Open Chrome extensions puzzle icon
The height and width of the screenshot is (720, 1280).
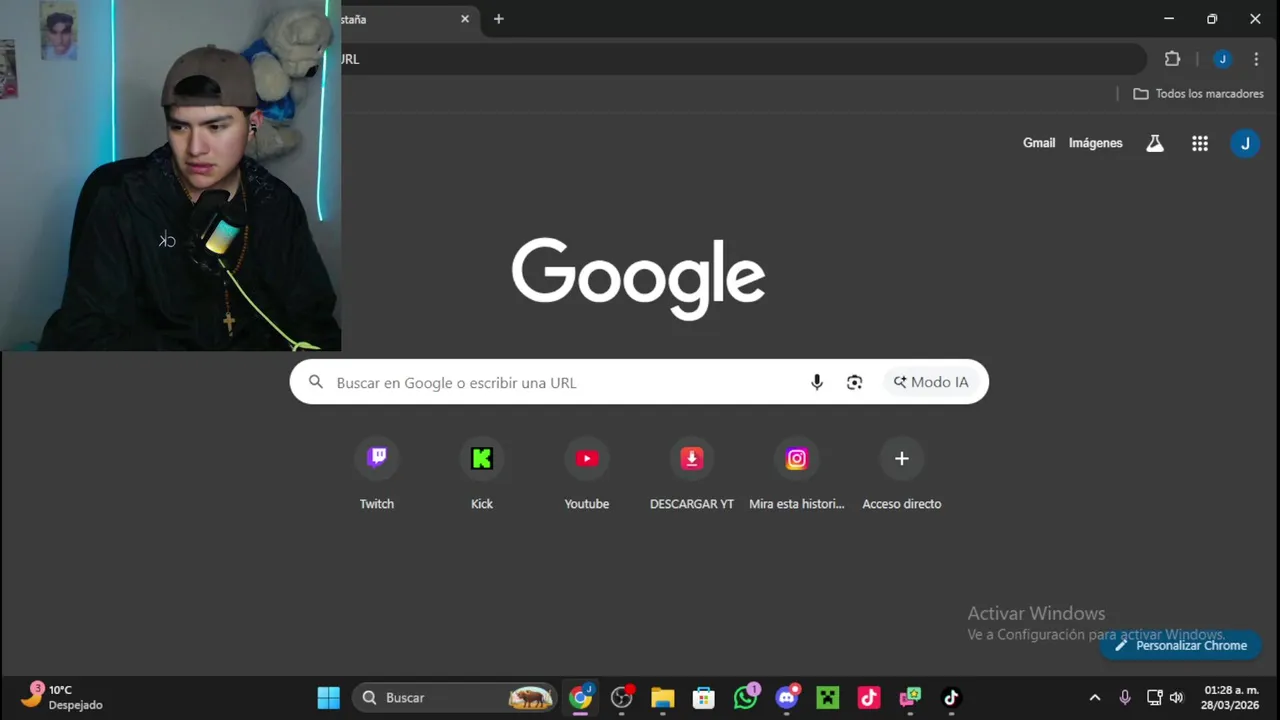[1173, 59]
